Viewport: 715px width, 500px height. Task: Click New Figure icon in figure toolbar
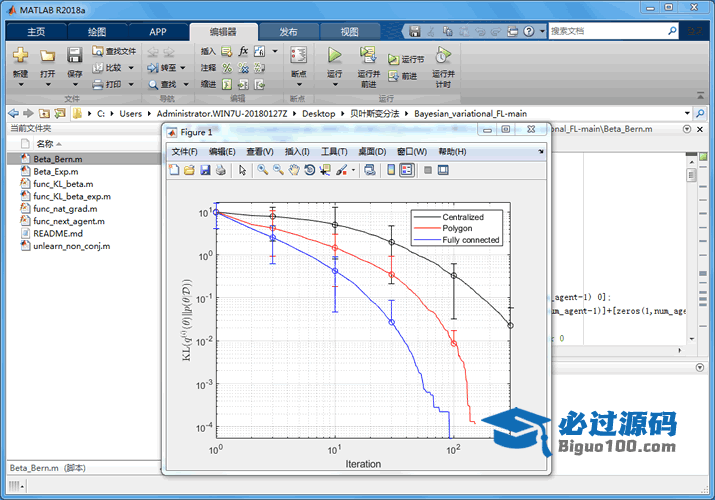click(174, 170)
